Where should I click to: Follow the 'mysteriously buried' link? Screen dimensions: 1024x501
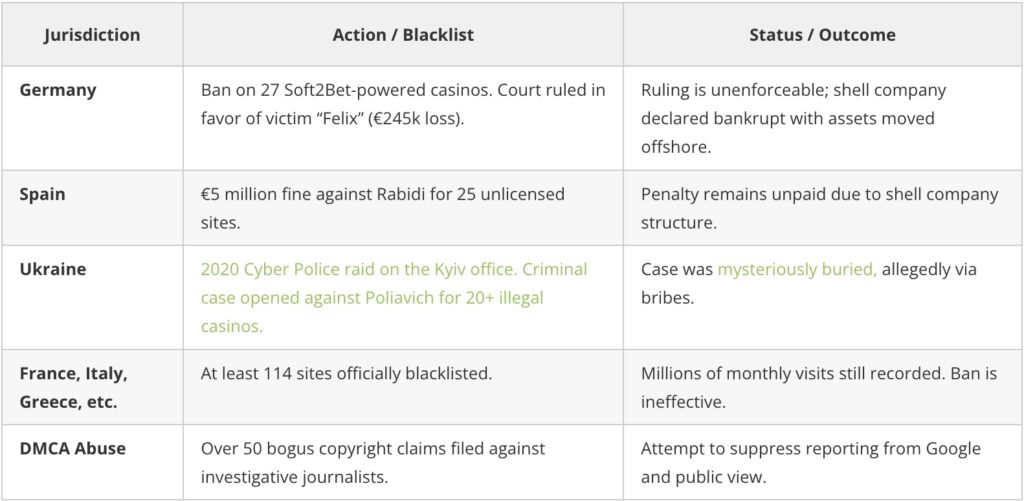pos(797,270)
